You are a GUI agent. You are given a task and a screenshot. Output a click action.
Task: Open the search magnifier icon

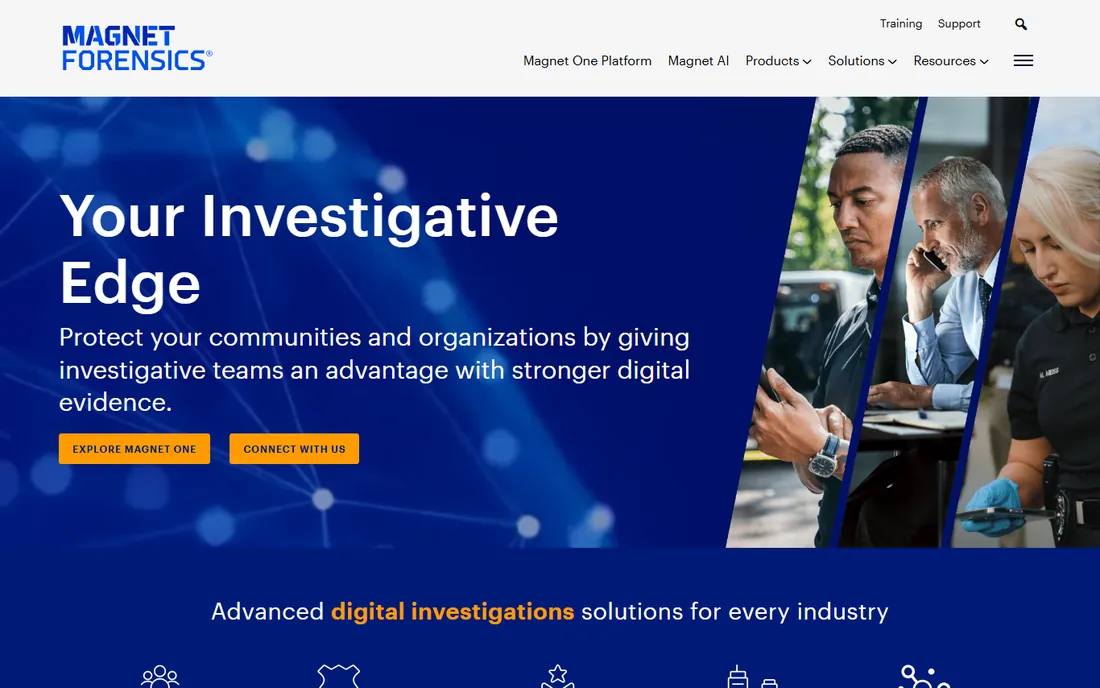(1021, 24)
